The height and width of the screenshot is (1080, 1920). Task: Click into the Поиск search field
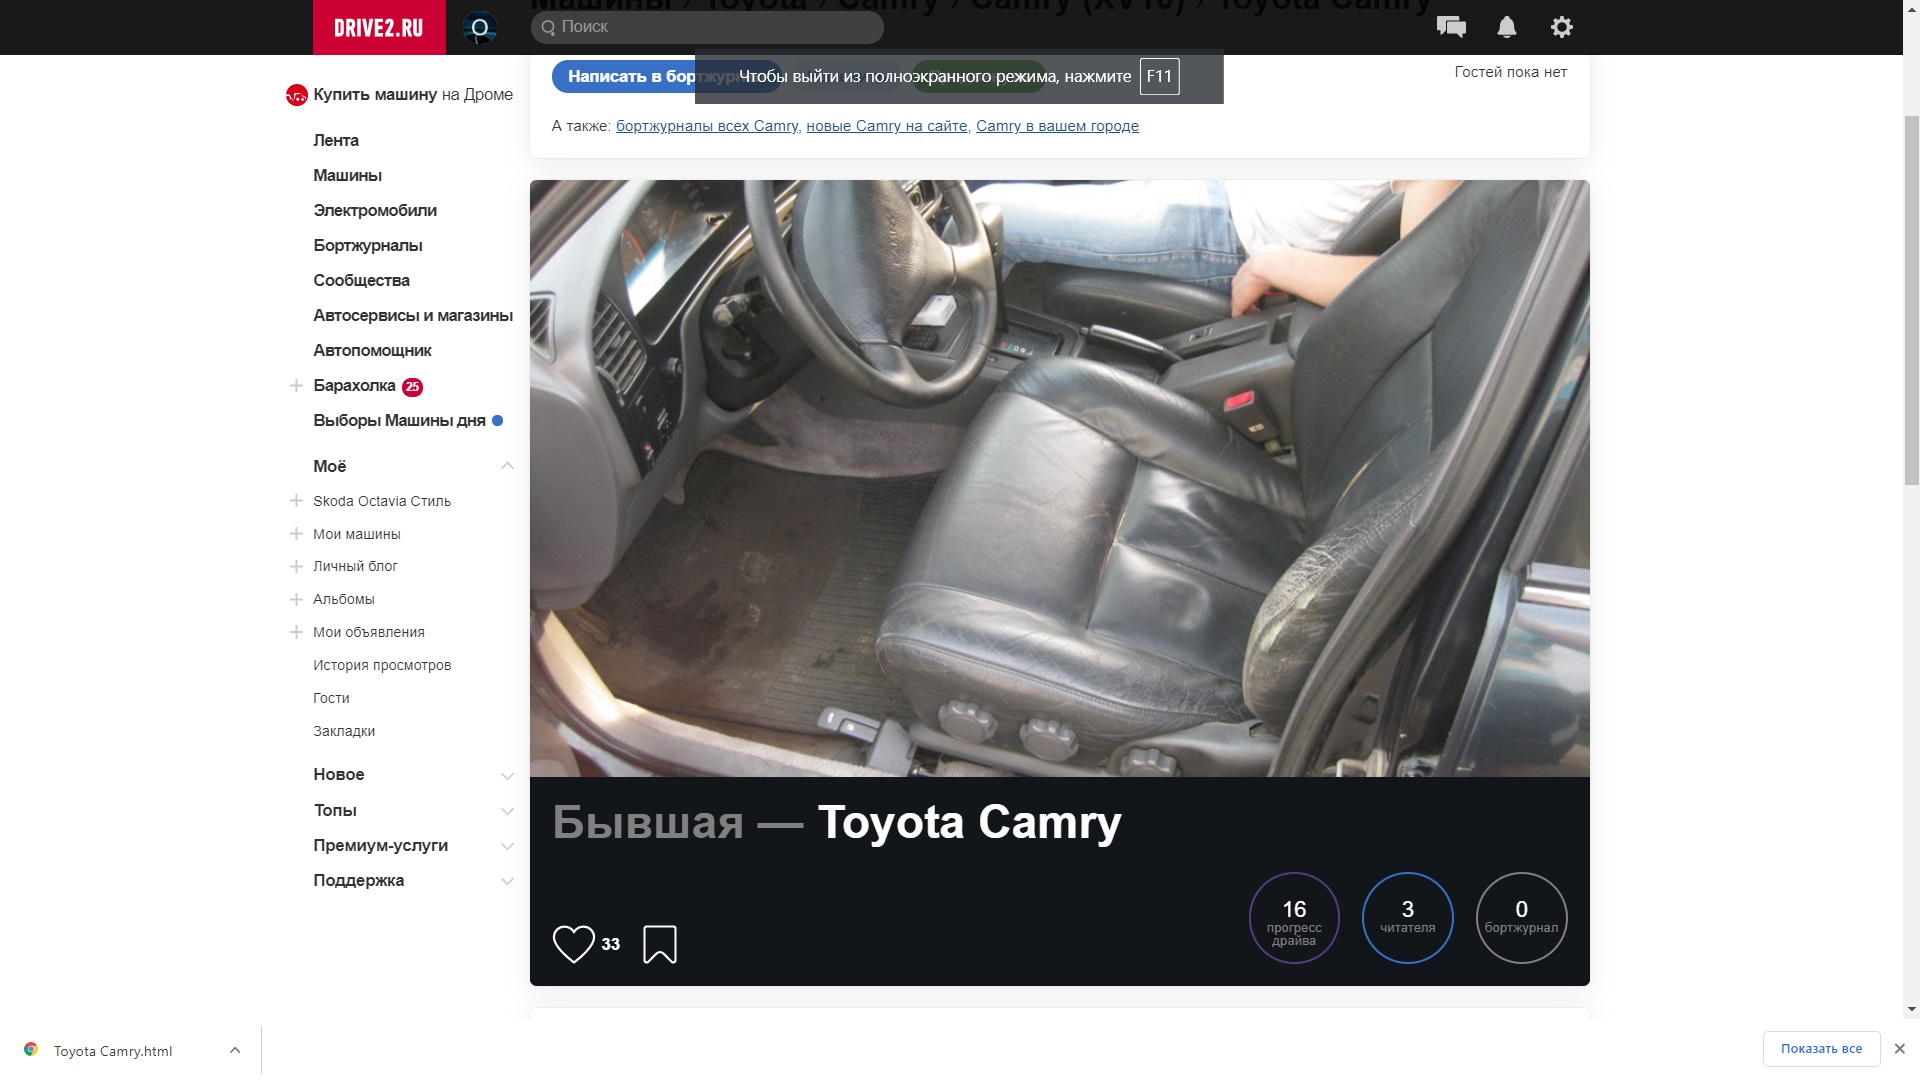coord(710,27)
